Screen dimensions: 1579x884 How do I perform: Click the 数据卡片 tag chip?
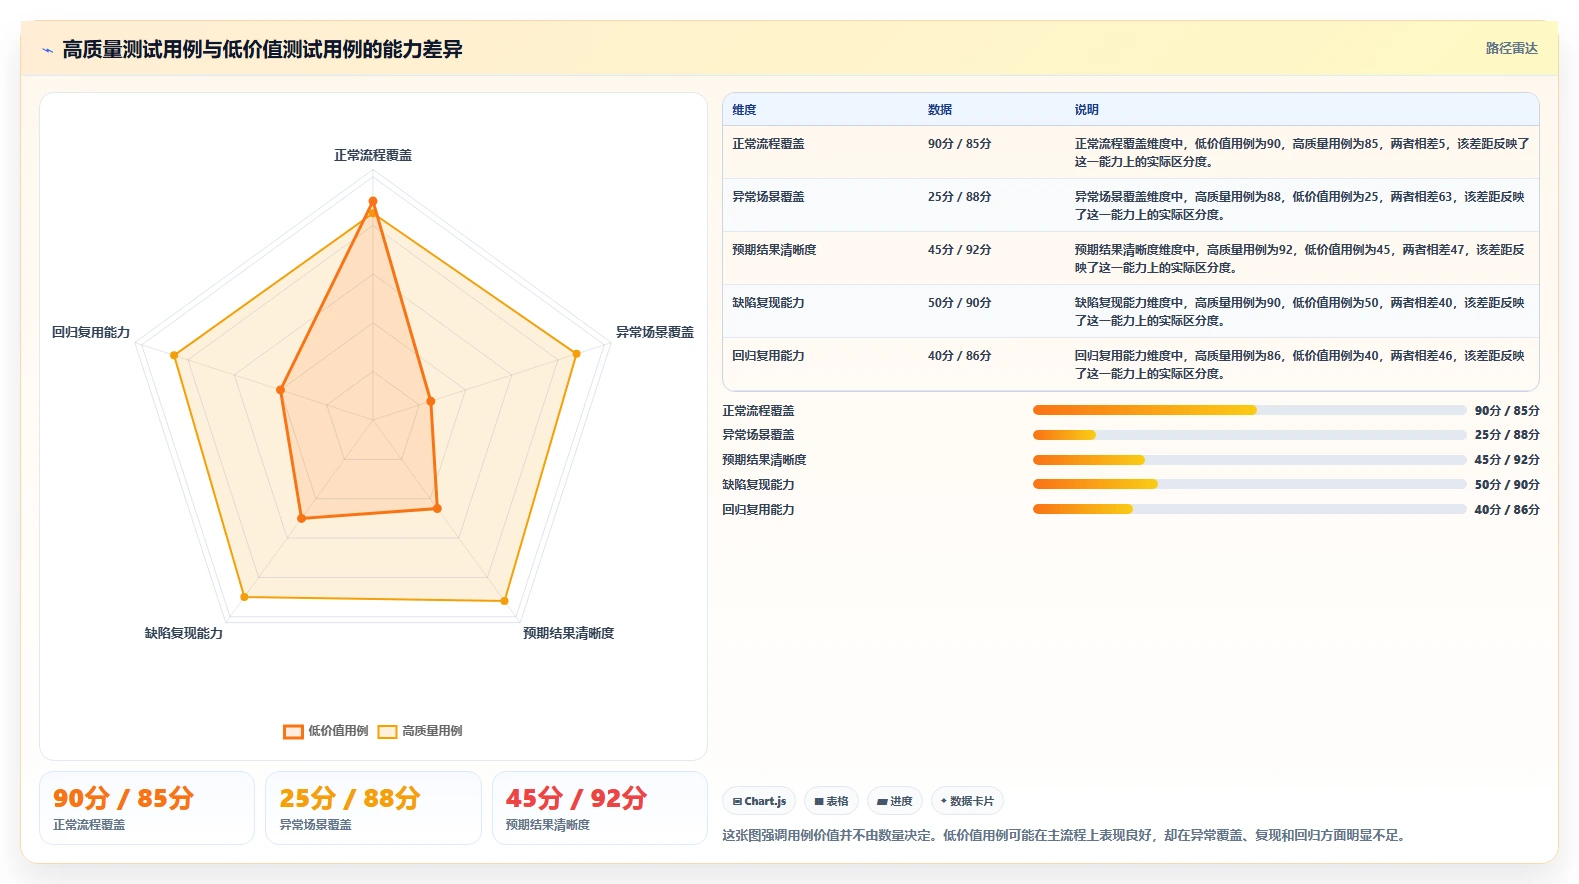tap(967, 801)
